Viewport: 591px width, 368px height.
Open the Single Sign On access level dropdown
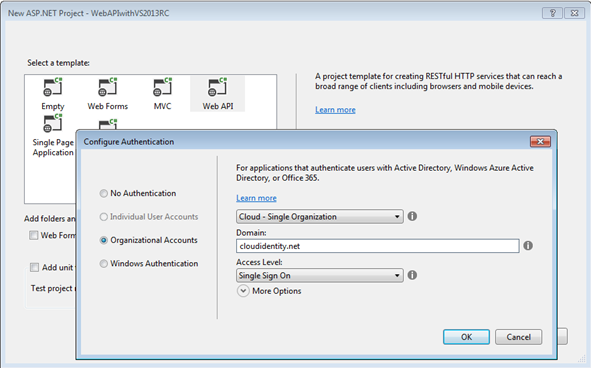[x=320, y=275]
